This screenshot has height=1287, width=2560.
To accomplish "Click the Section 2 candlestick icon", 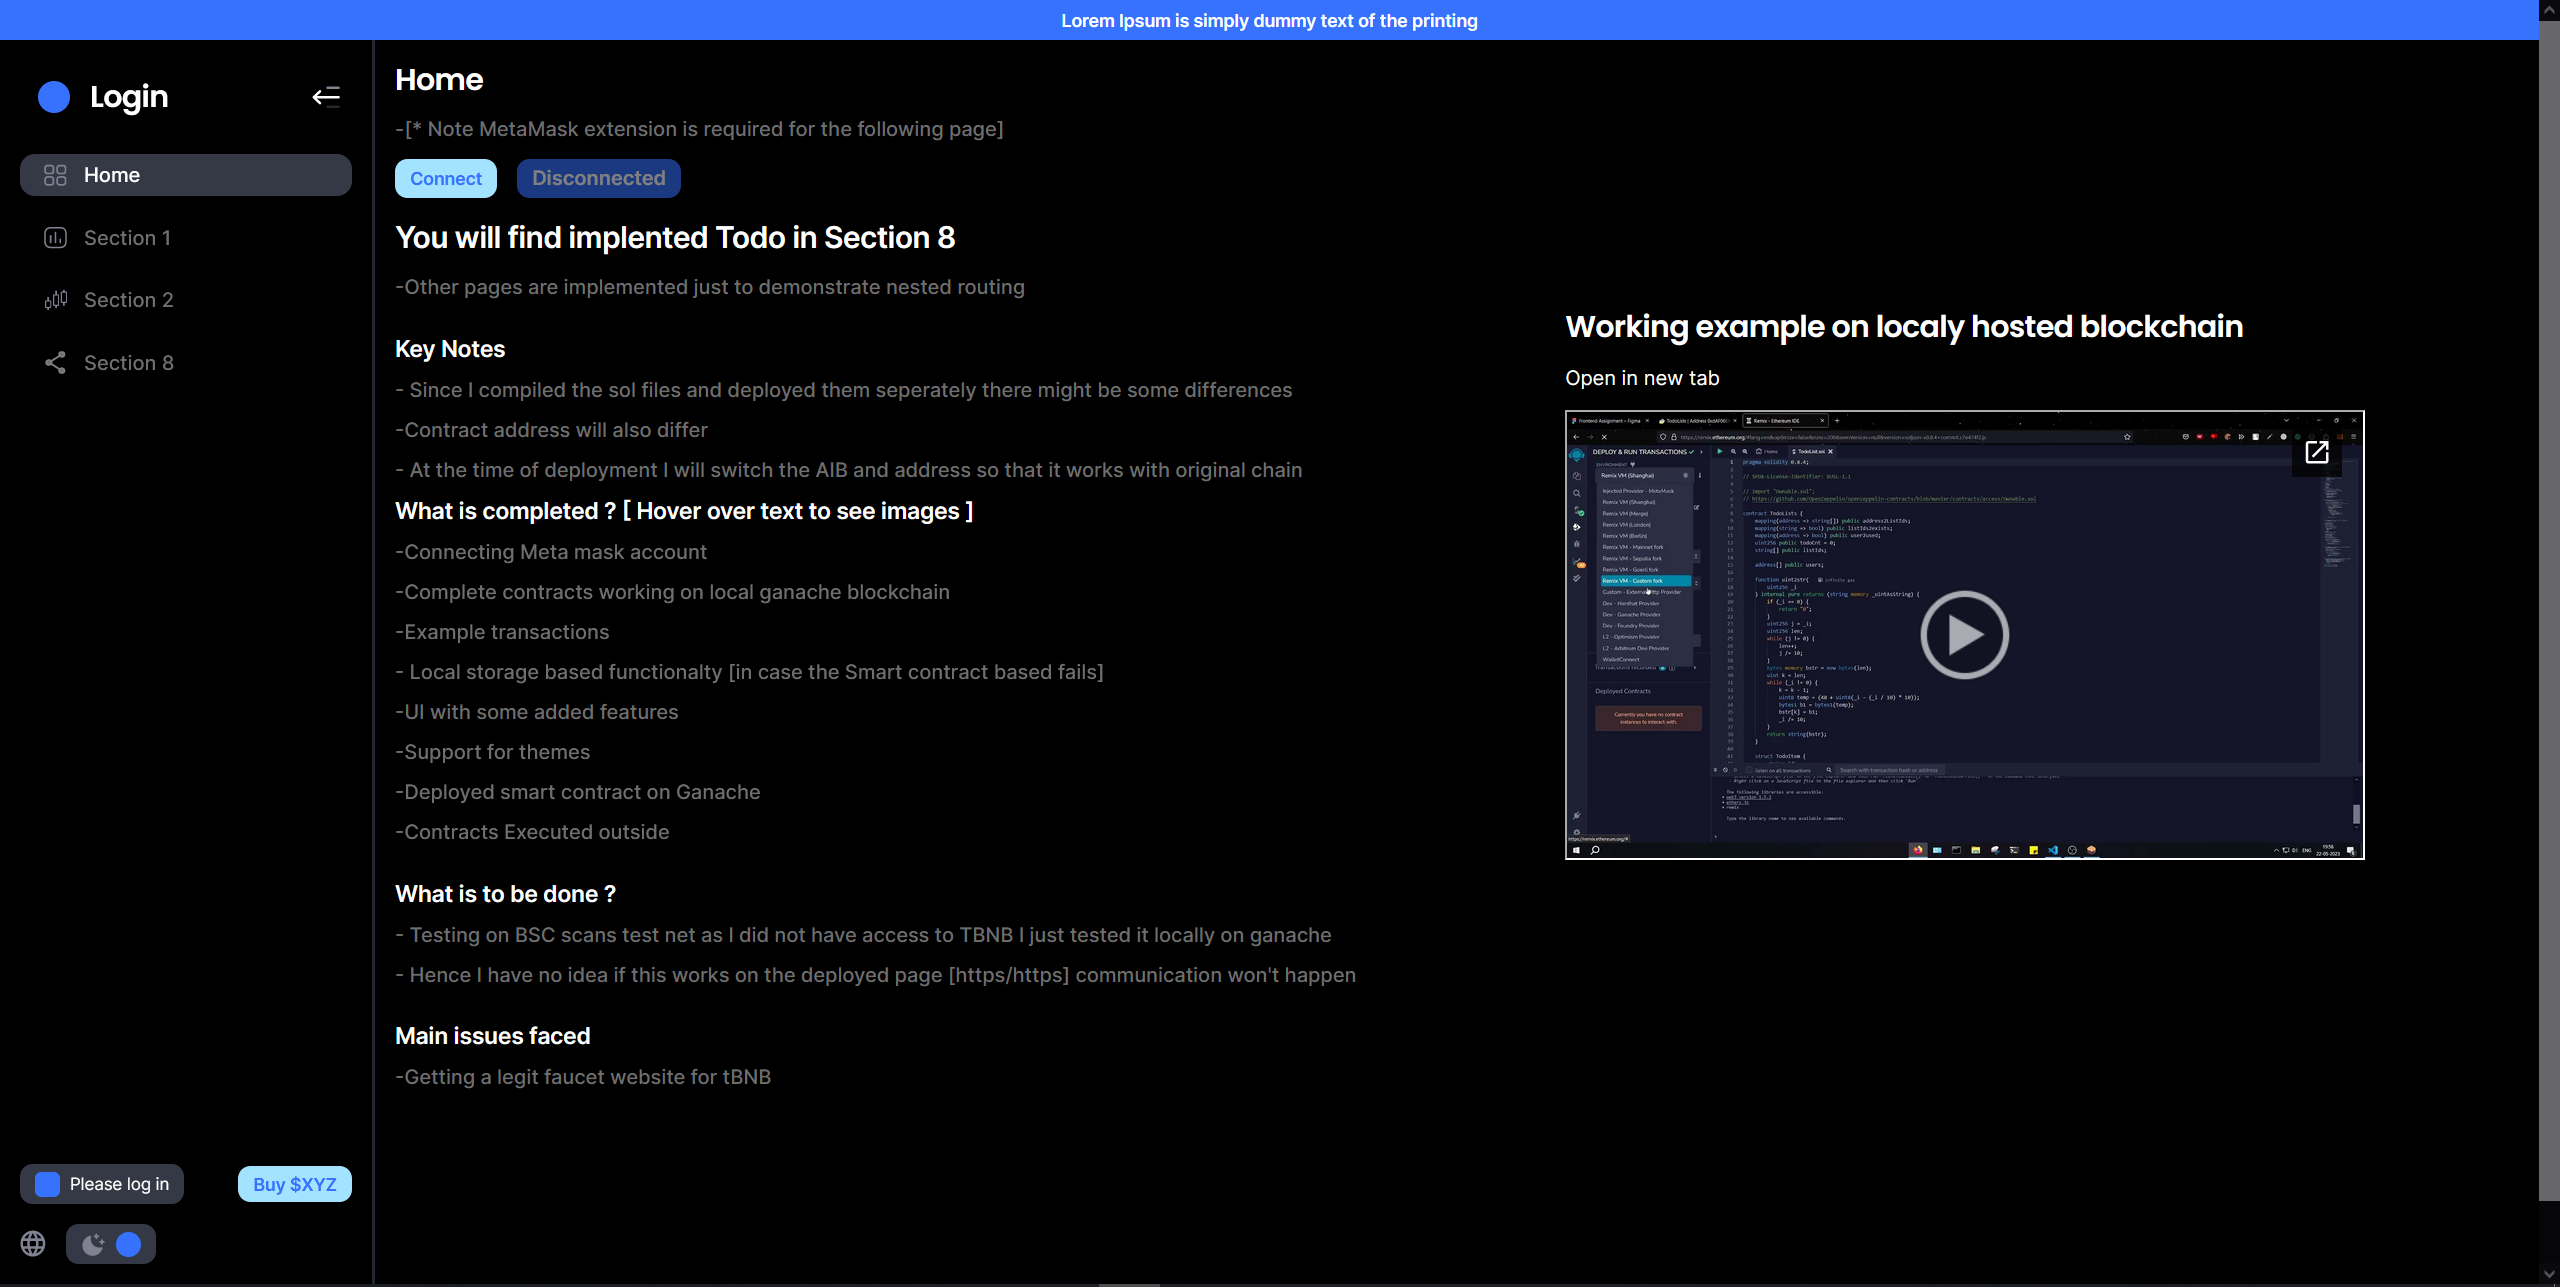I will (55, 300).
